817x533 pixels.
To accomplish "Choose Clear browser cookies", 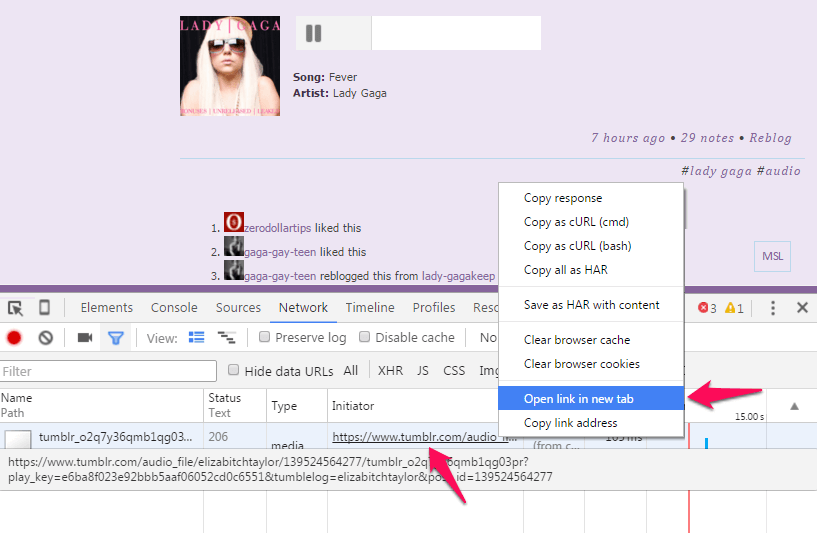I will click(591, 364).
